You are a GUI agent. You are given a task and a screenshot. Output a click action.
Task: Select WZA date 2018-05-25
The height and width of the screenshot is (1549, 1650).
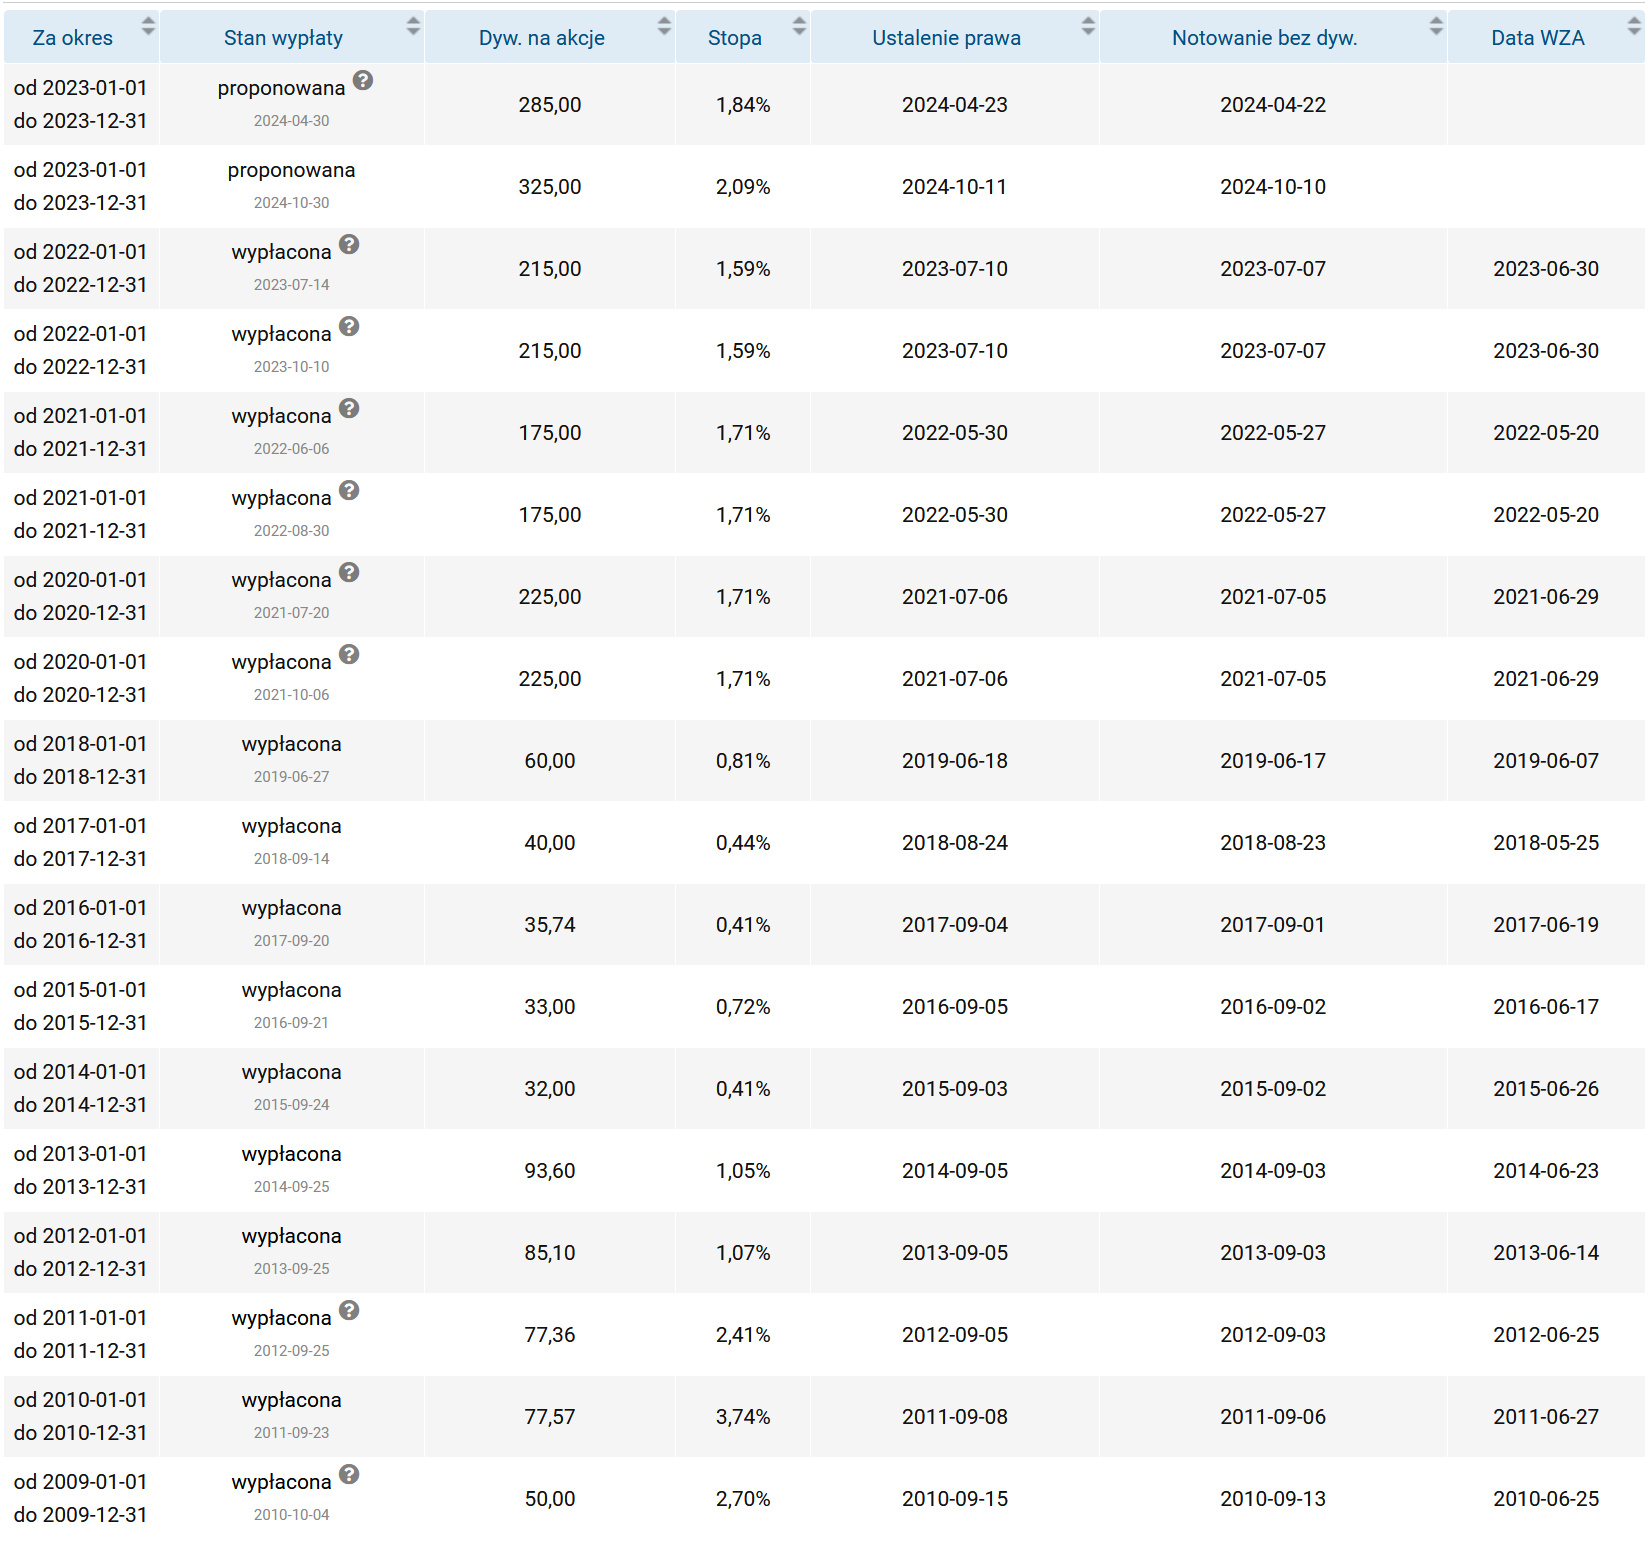click(x=1546, y=843)
